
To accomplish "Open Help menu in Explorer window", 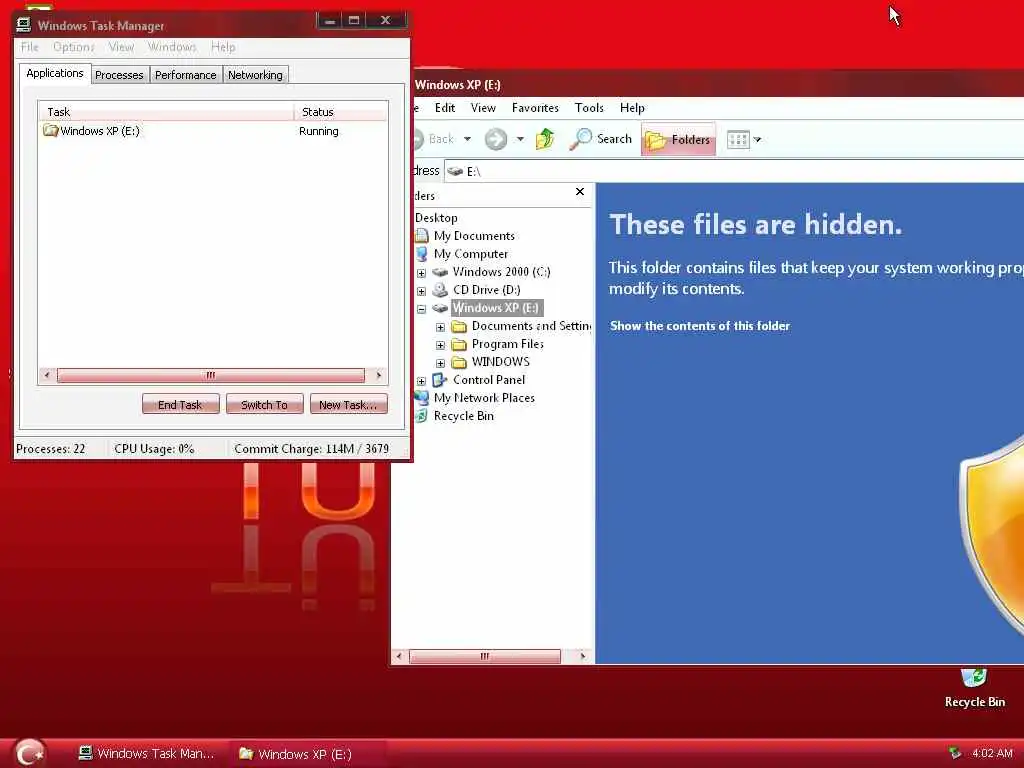I will point(632,108).
